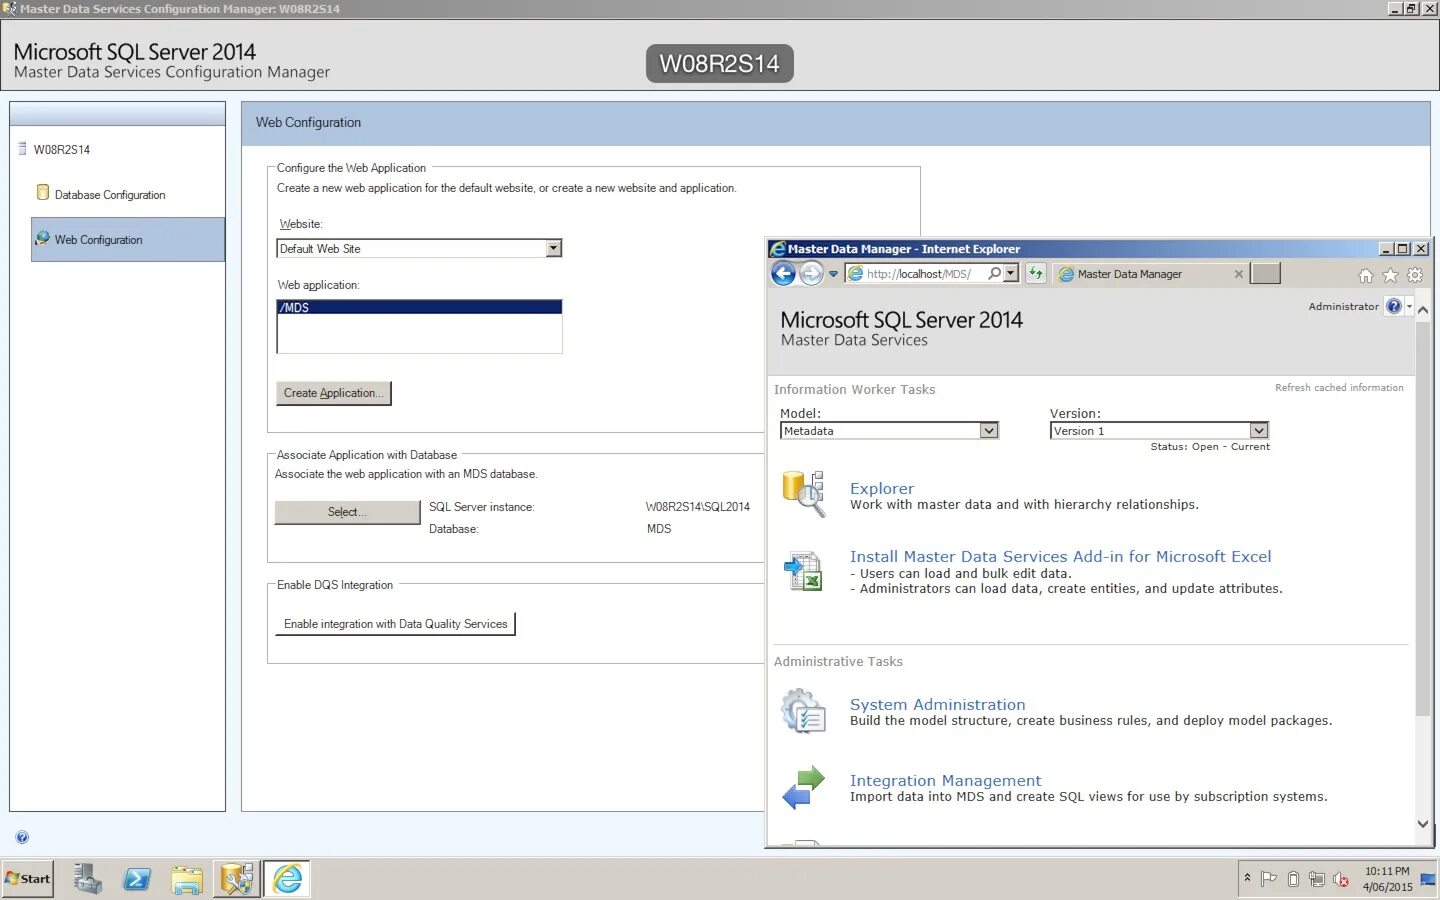Click Enable integration with Data Quality Services

[x=395, y=624]
